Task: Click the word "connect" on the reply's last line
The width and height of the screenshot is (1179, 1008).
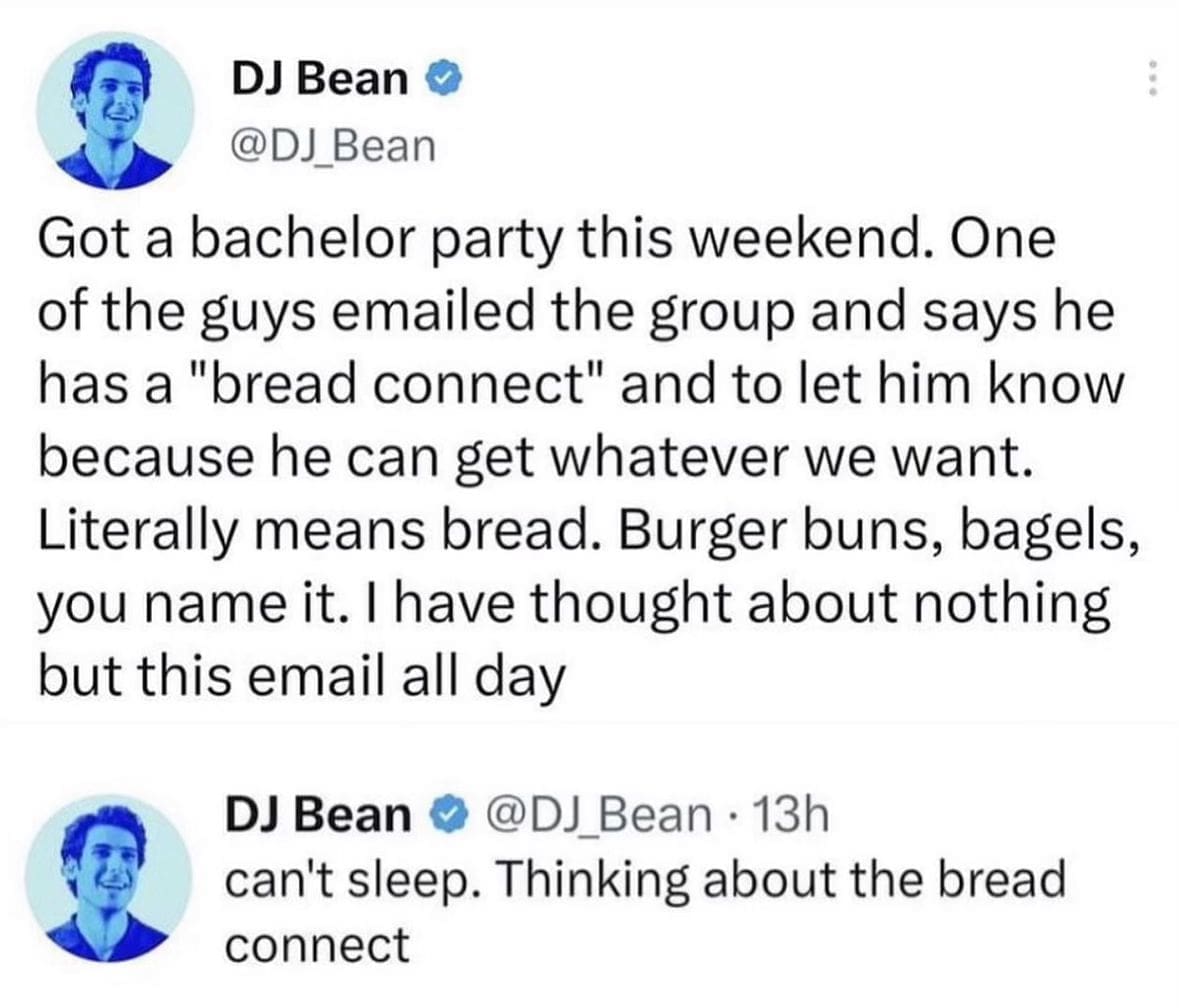Action: click(317, 943)
